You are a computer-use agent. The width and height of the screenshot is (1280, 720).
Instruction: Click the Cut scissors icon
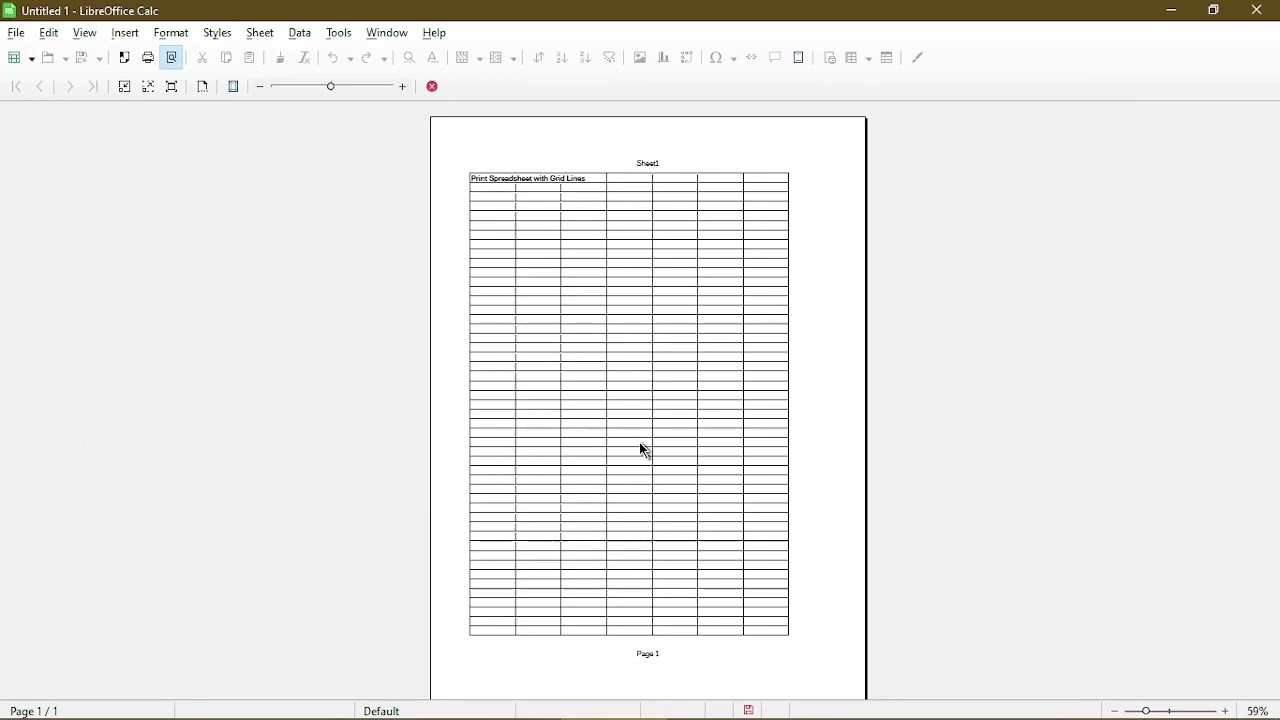pyautogui.click(x=203, y=58)
